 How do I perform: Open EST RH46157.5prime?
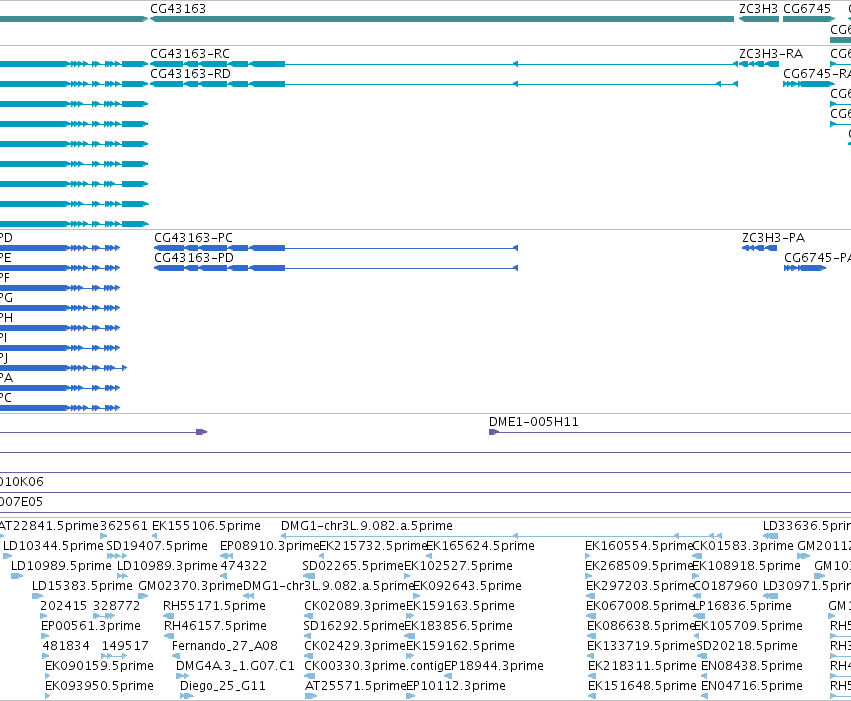coord(215,626)
